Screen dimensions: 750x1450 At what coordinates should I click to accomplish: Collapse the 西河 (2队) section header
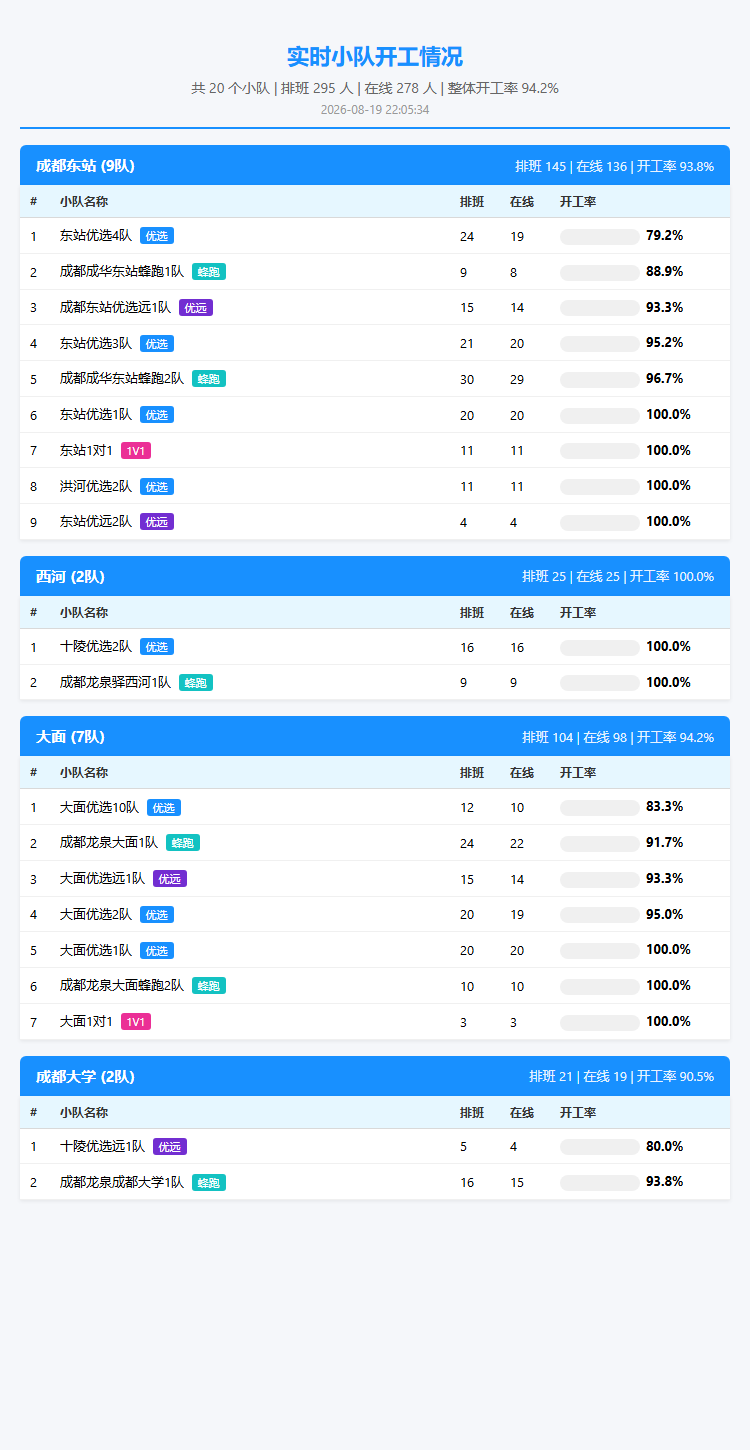375,576
